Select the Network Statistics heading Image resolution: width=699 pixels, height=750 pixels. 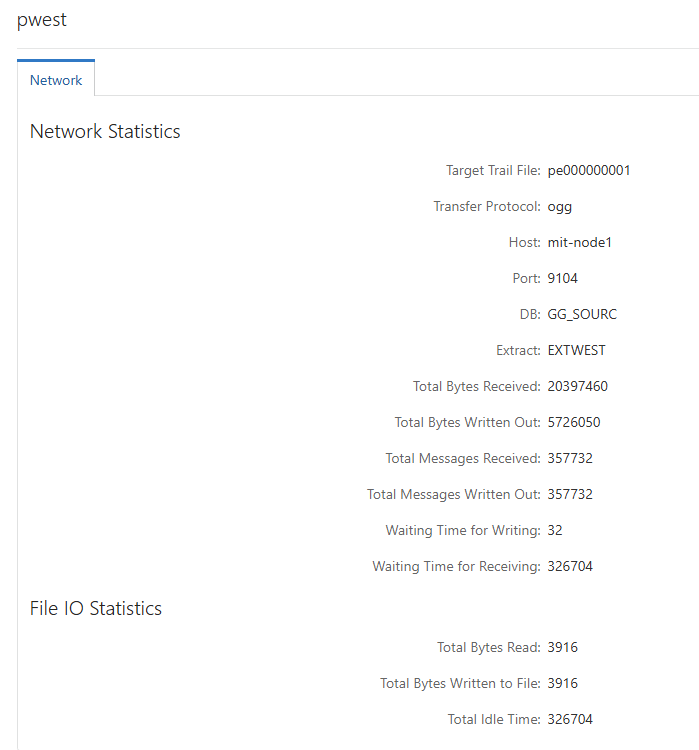click(x=105, y=131)
